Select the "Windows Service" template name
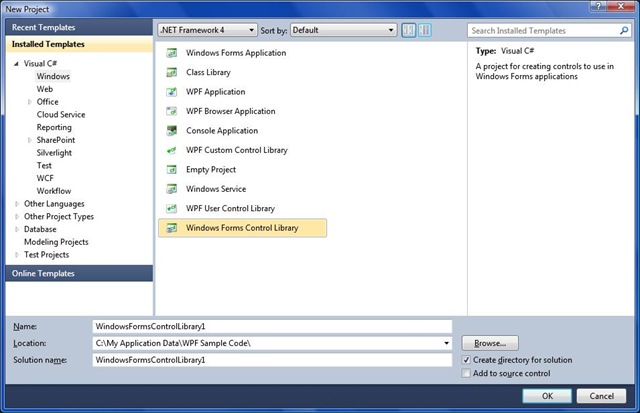 pos(216,189)
